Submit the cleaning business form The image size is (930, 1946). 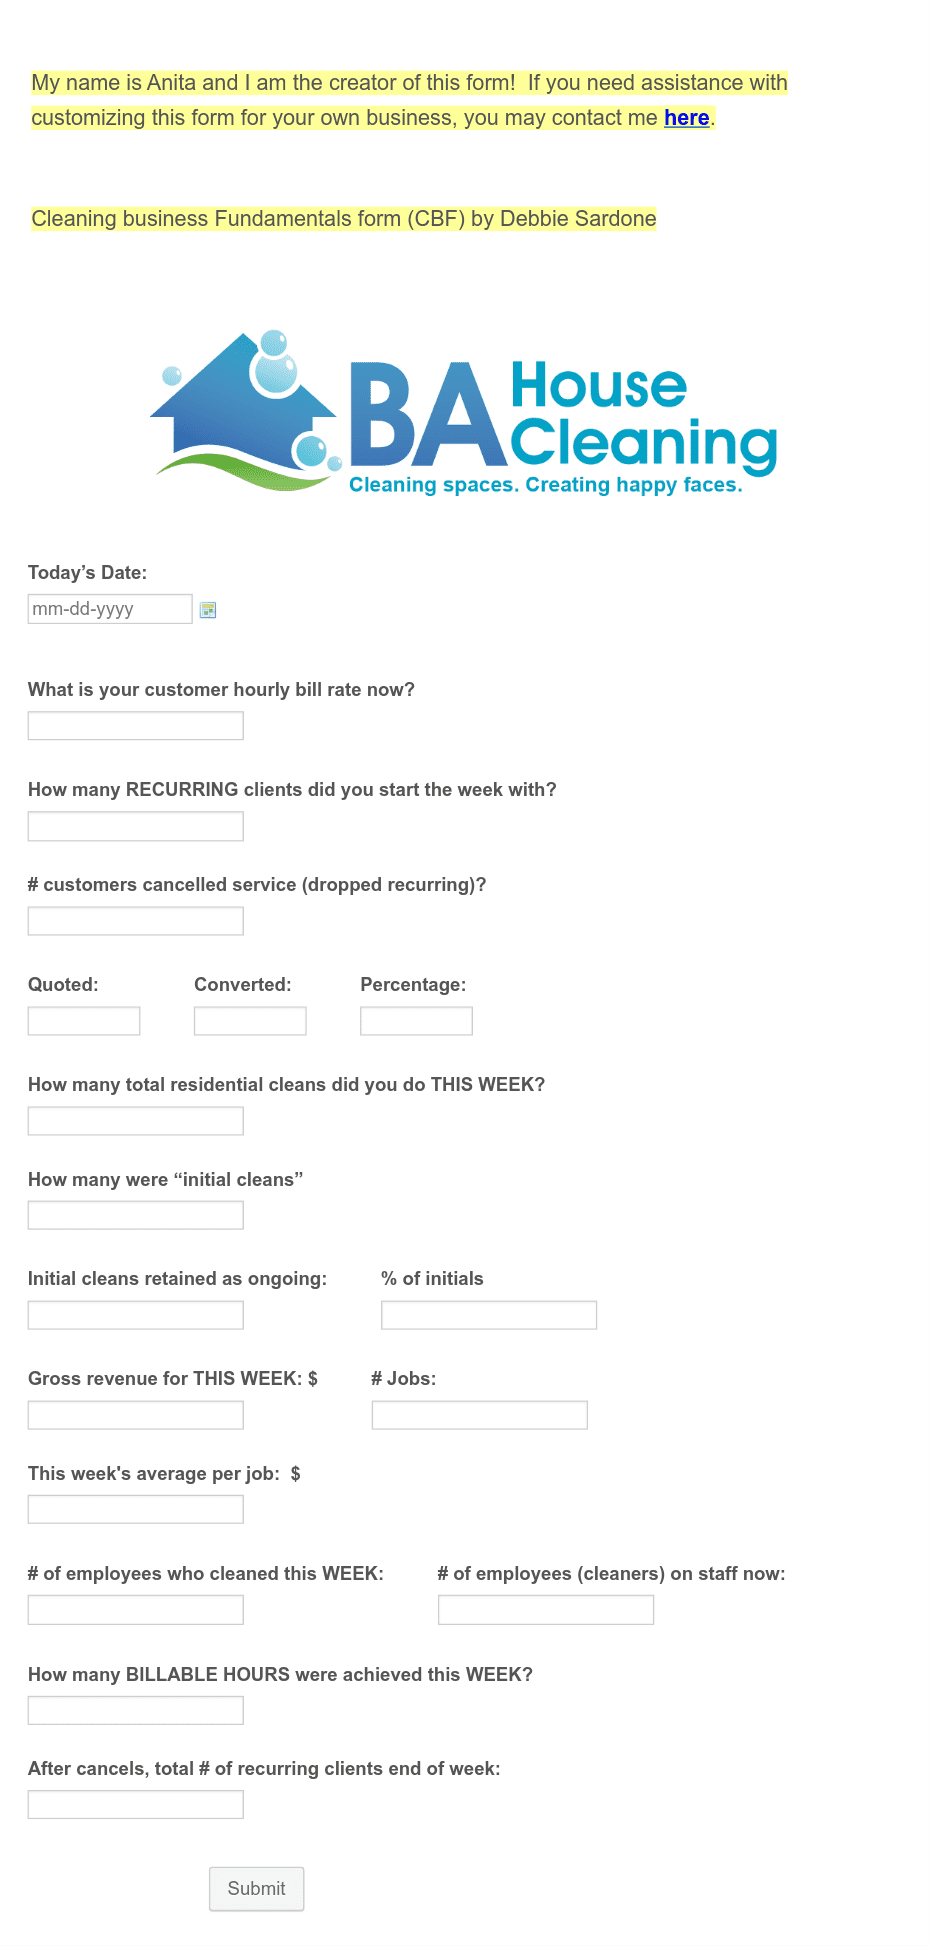(256, 1888)
